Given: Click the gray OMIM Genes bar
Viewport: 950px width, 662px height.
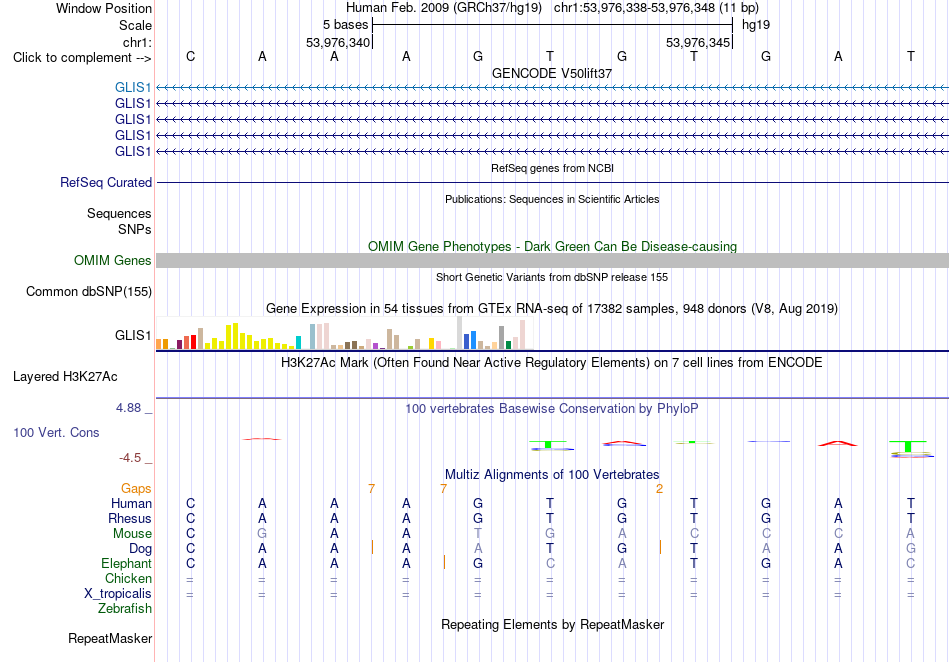Looking at the screenshot, I should pos(552,260).
